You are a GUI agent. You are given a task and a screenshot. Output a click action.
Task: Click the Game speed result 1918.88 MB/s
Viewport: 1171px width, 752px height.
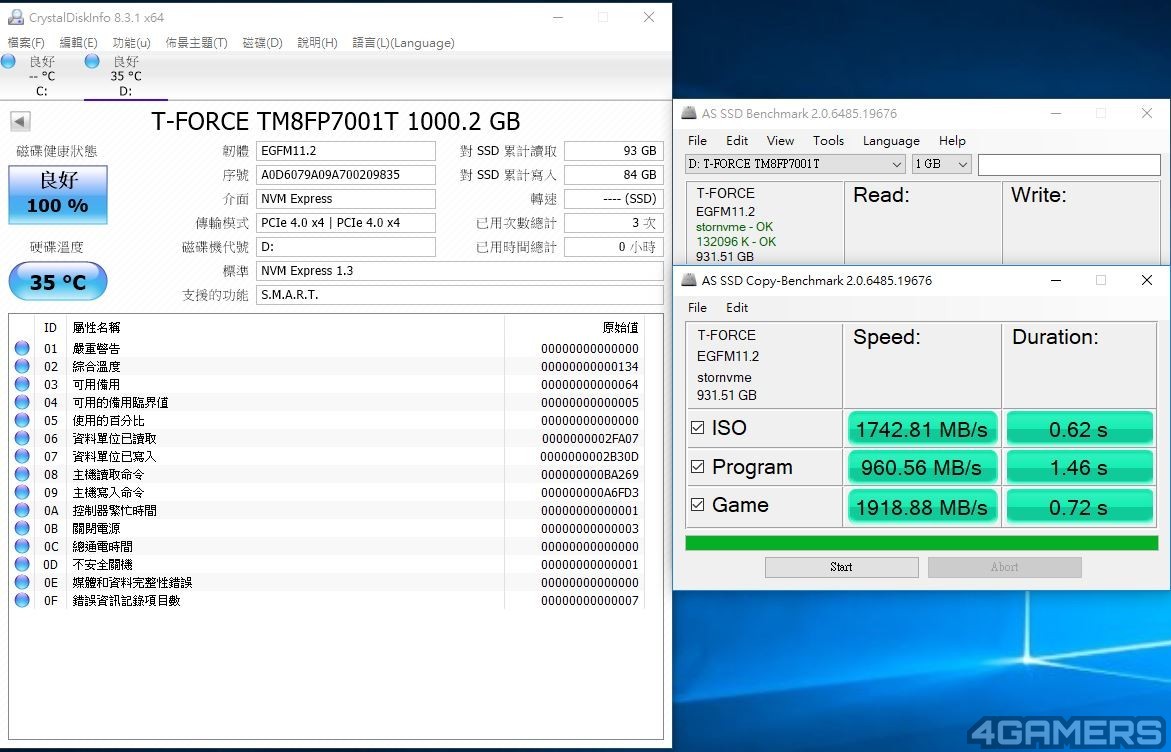pyautogui.click(x=922, y=506)
